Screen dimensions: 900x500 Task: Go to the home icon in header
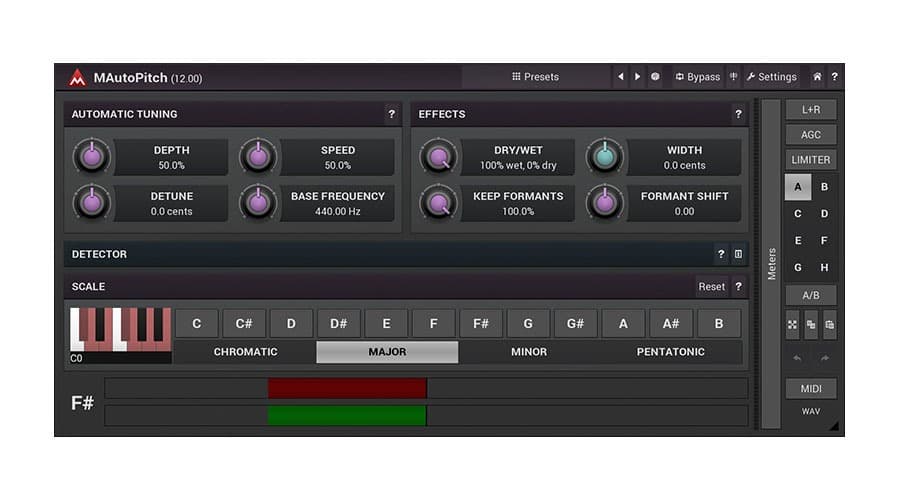click(817, 76)
